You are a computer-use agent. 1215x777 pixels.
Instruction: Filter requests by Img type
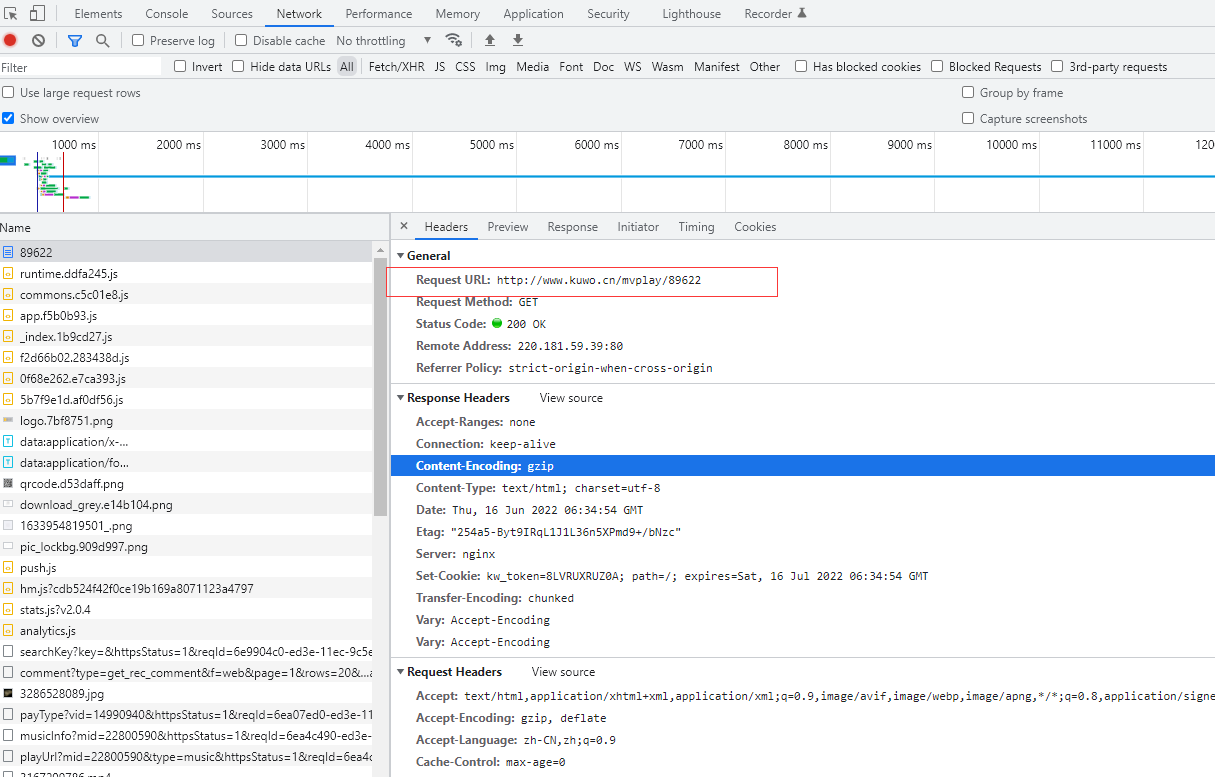tap(495, 67)
